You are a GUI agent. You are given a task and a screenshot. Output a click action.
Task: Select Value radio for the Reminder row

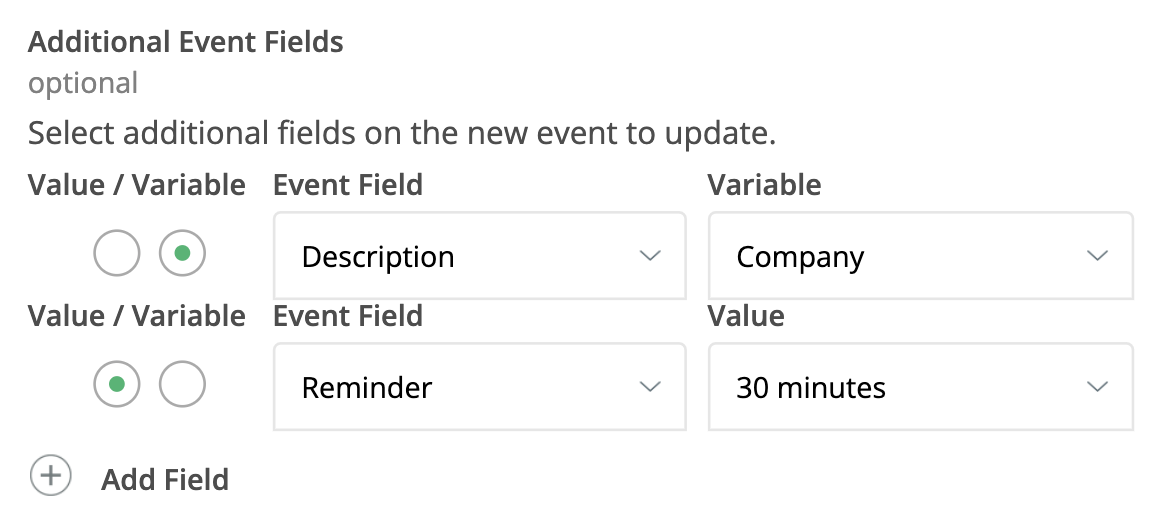tap(117, 384)
